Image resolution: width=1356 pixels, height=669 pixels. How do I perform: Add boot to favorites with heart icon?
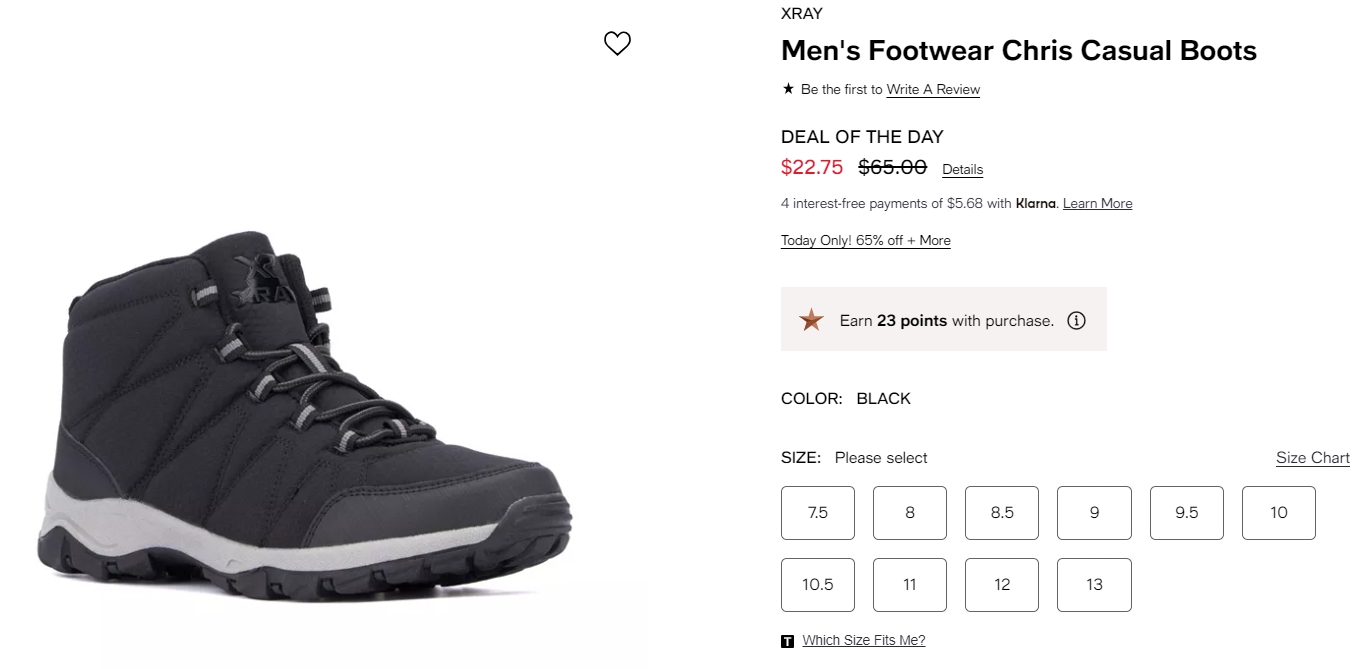click(617, 43)
